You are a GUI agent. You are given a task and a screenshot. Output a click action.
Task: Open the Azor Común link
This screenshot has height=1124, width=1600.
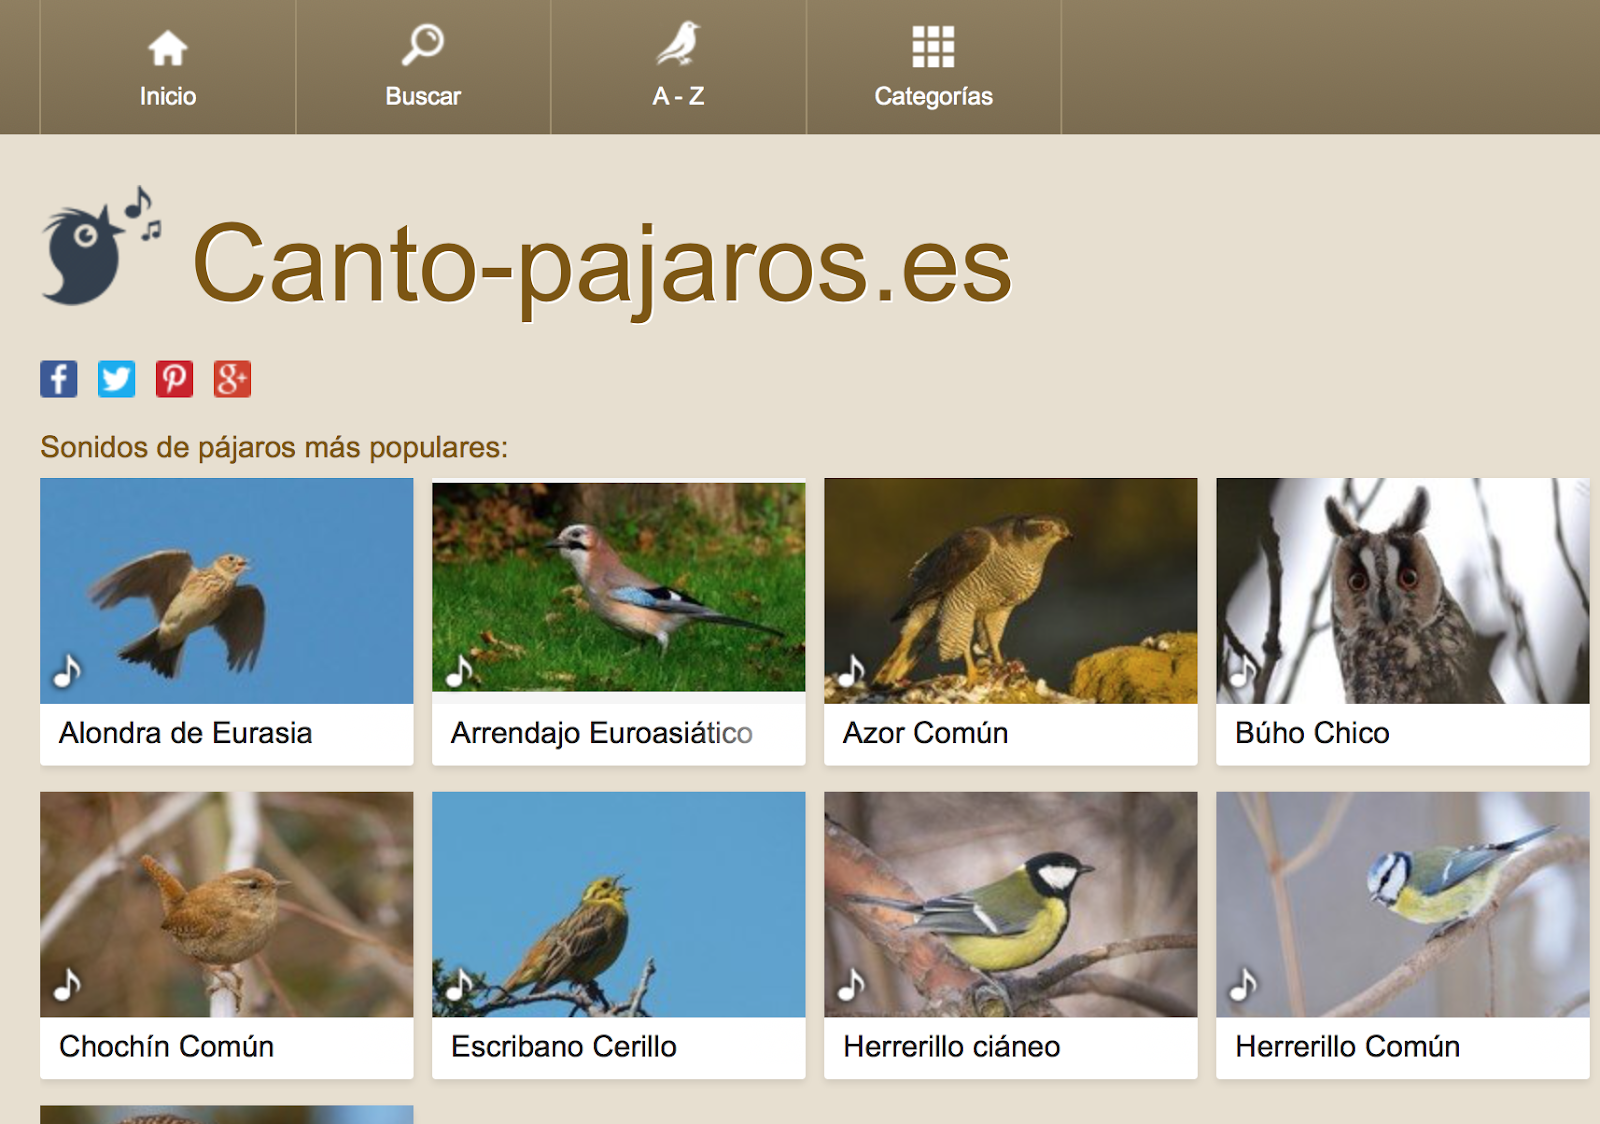(x=926, y=733)
